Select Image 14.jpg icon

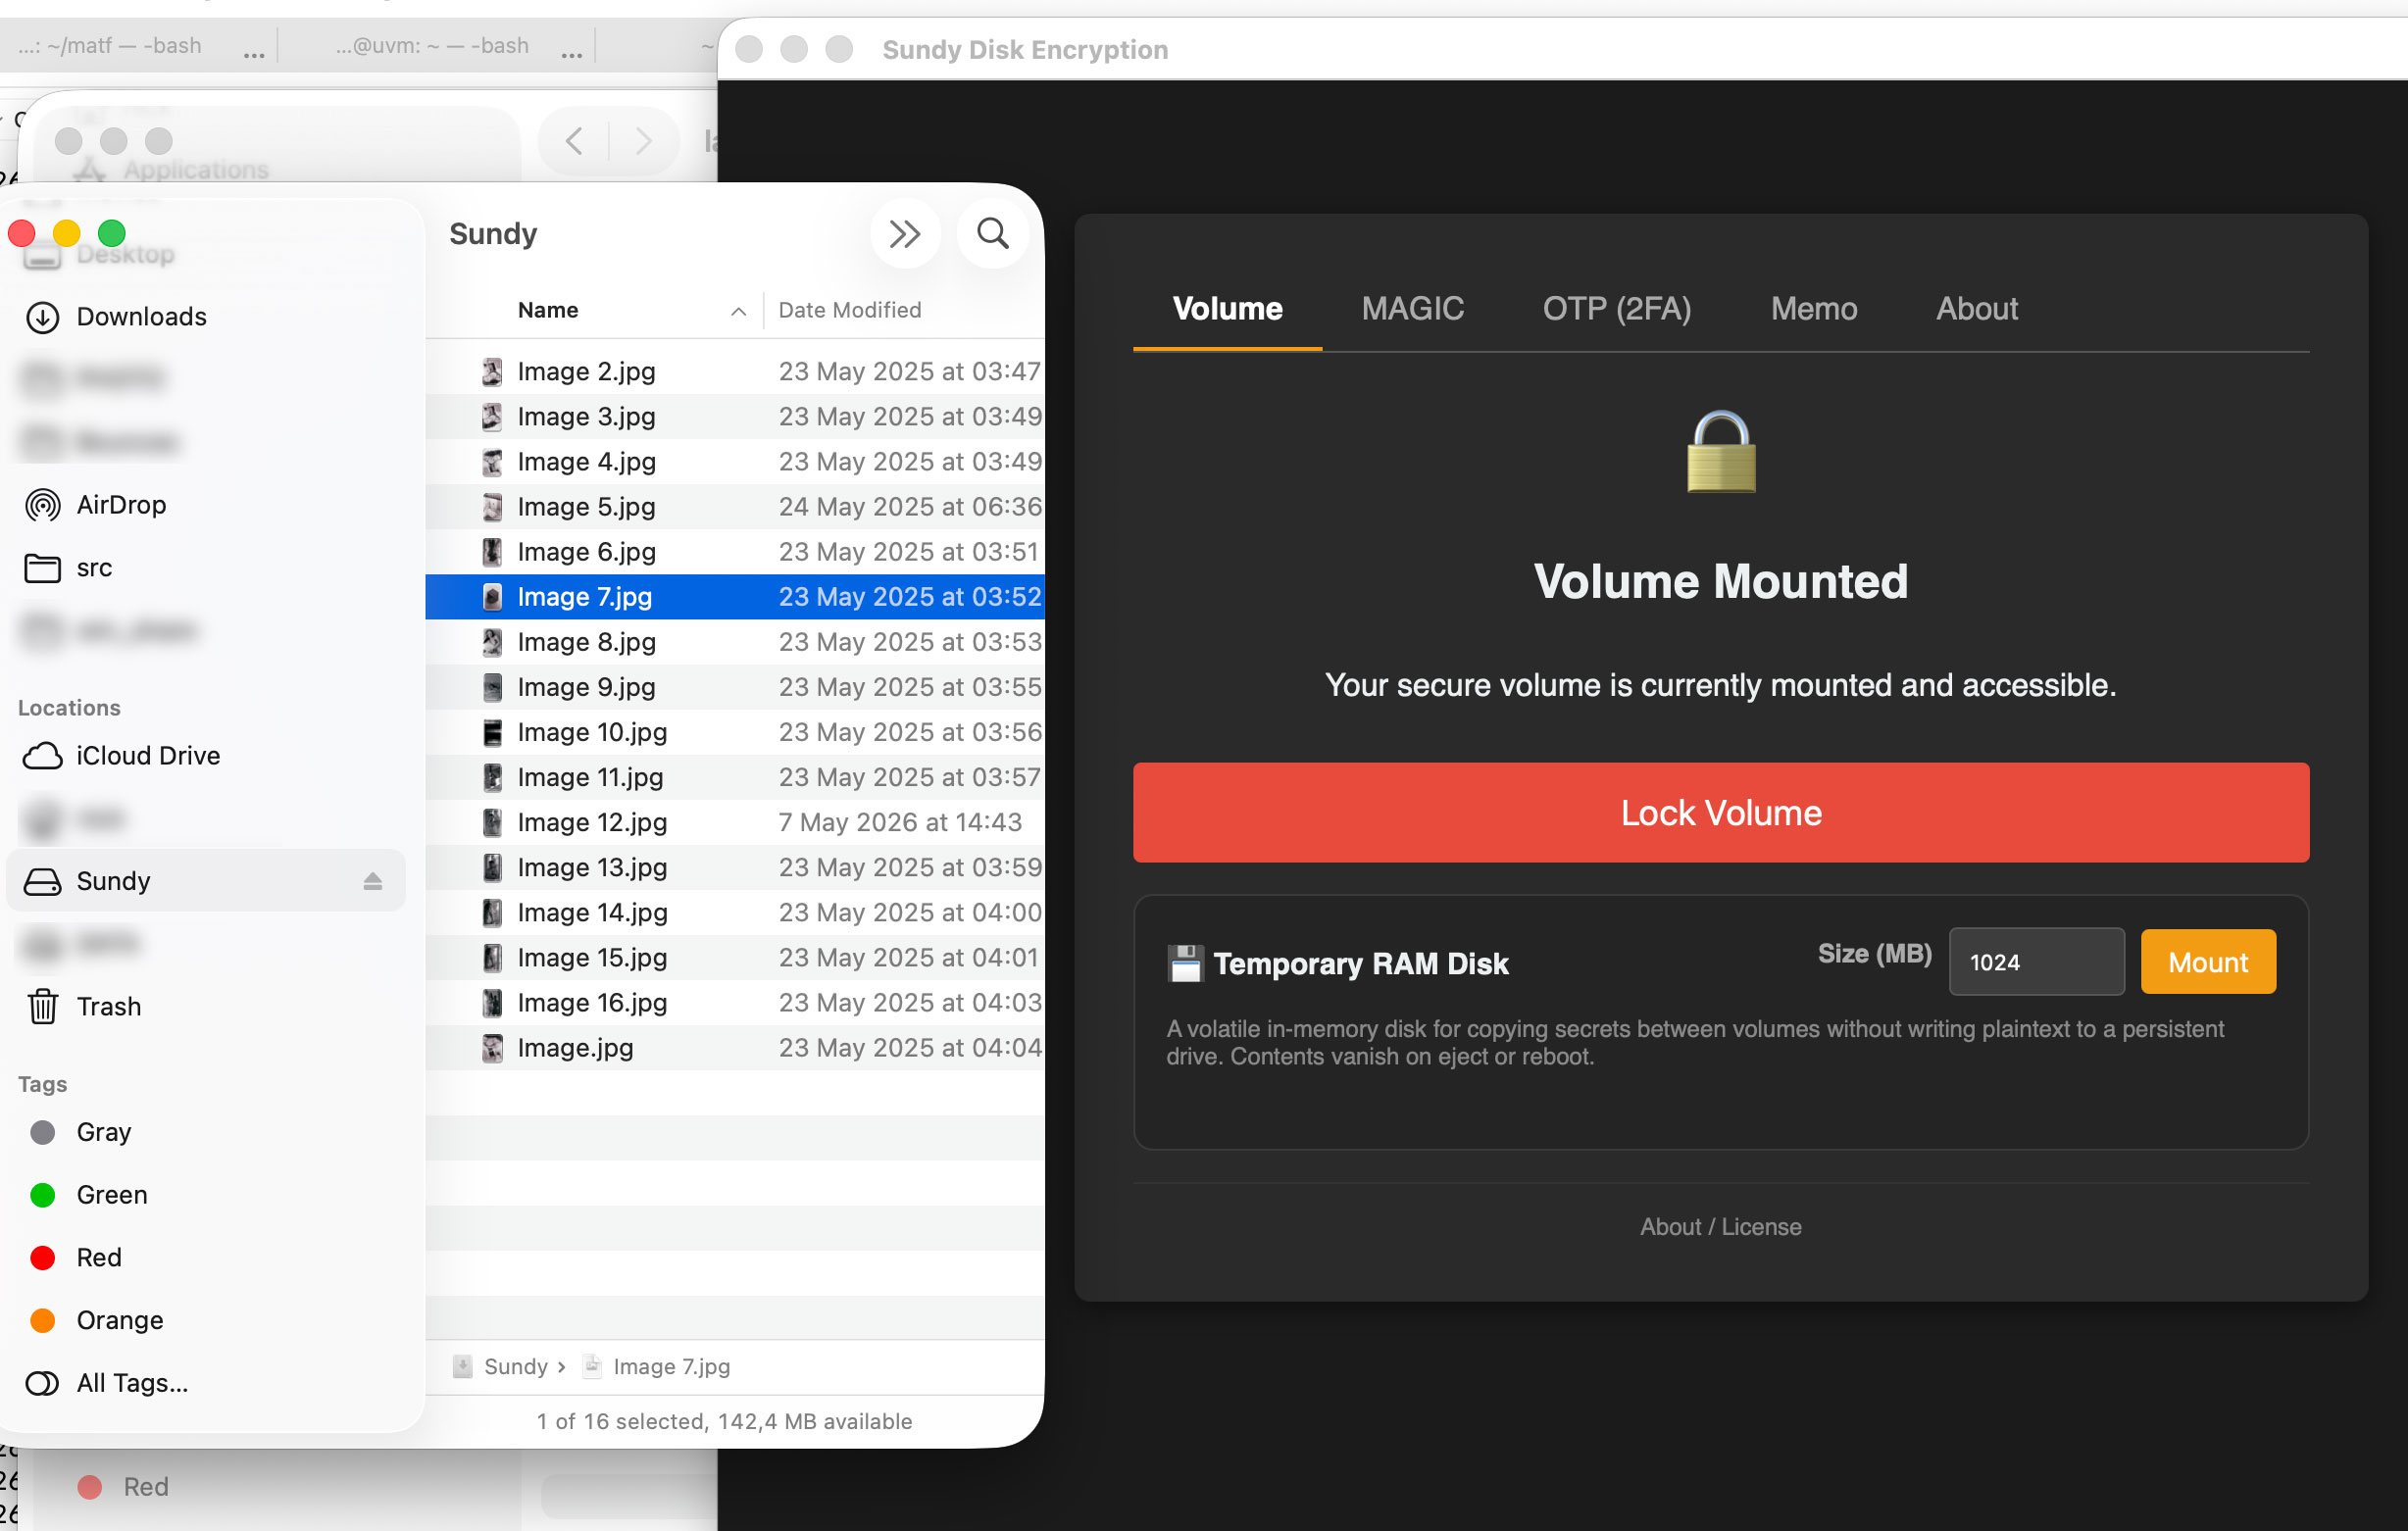(x=492, y=912)
